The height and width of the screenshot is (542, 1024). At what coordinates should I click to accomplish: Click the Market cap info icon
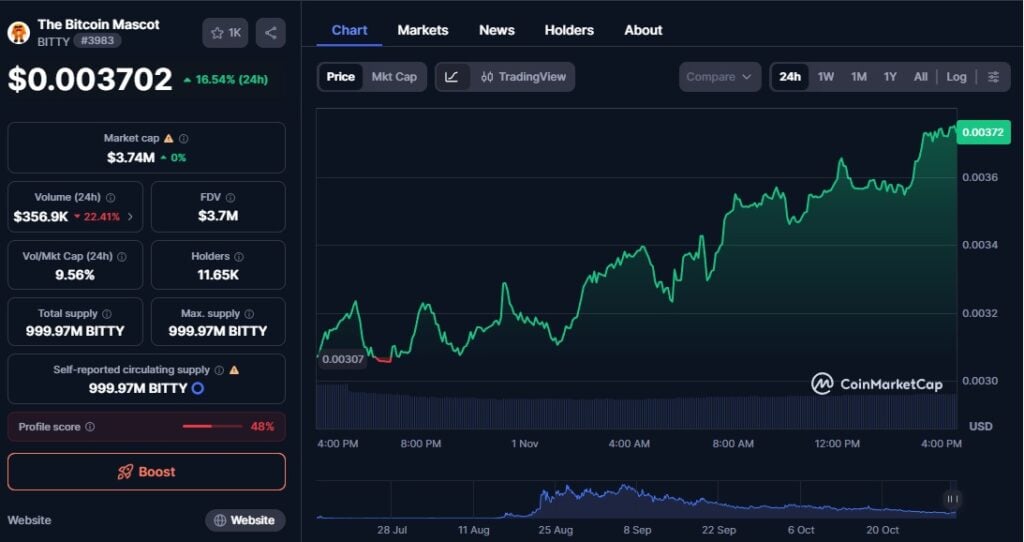(x=183, y=139)
